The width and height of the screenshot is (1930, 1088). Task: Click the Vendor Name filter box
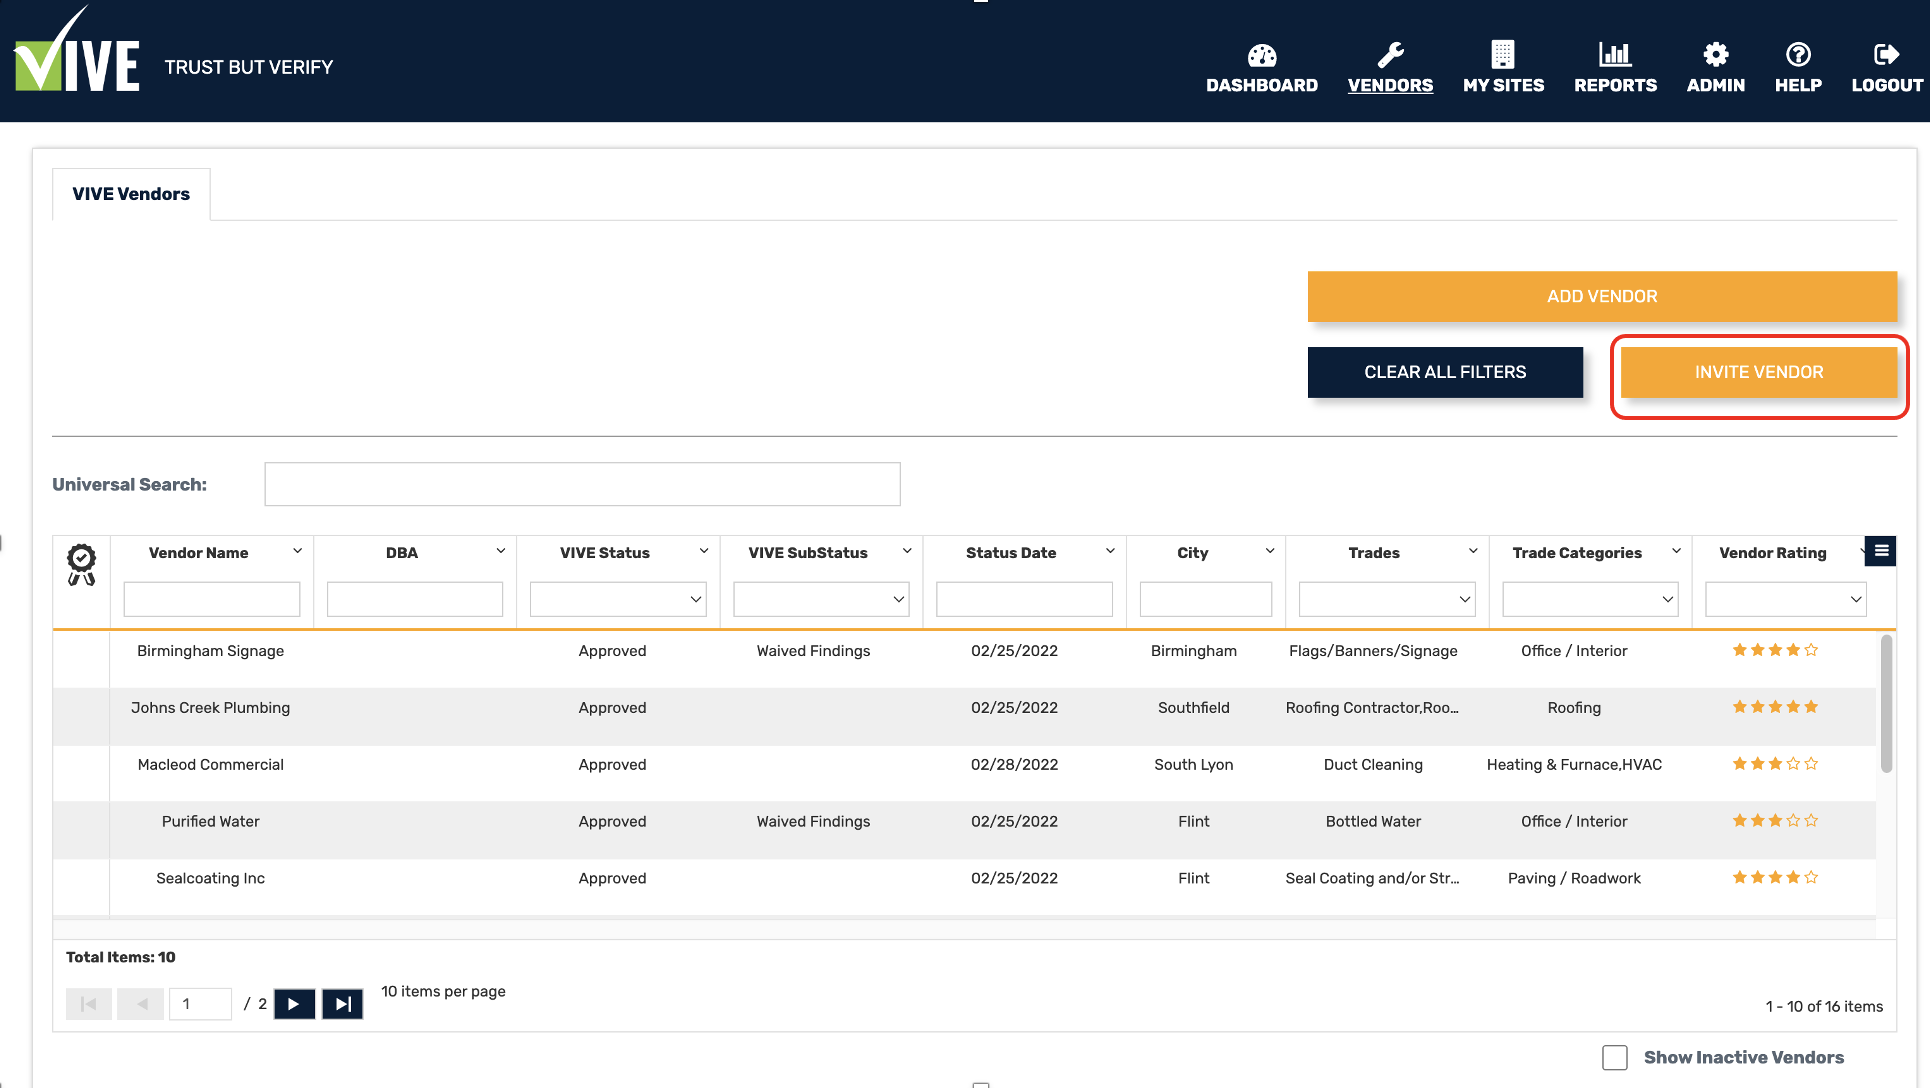[x=212, y=599]
